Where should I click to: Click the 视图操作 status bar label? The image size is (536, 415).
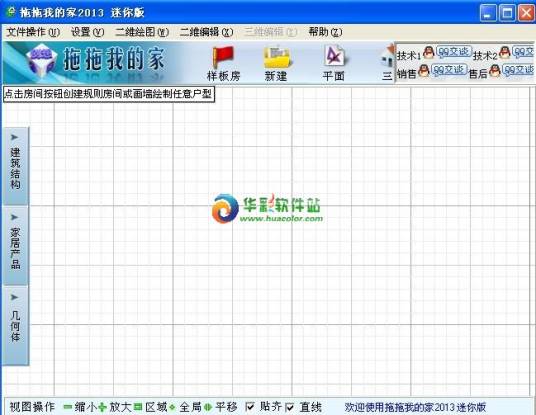click(x=32, y=407)
